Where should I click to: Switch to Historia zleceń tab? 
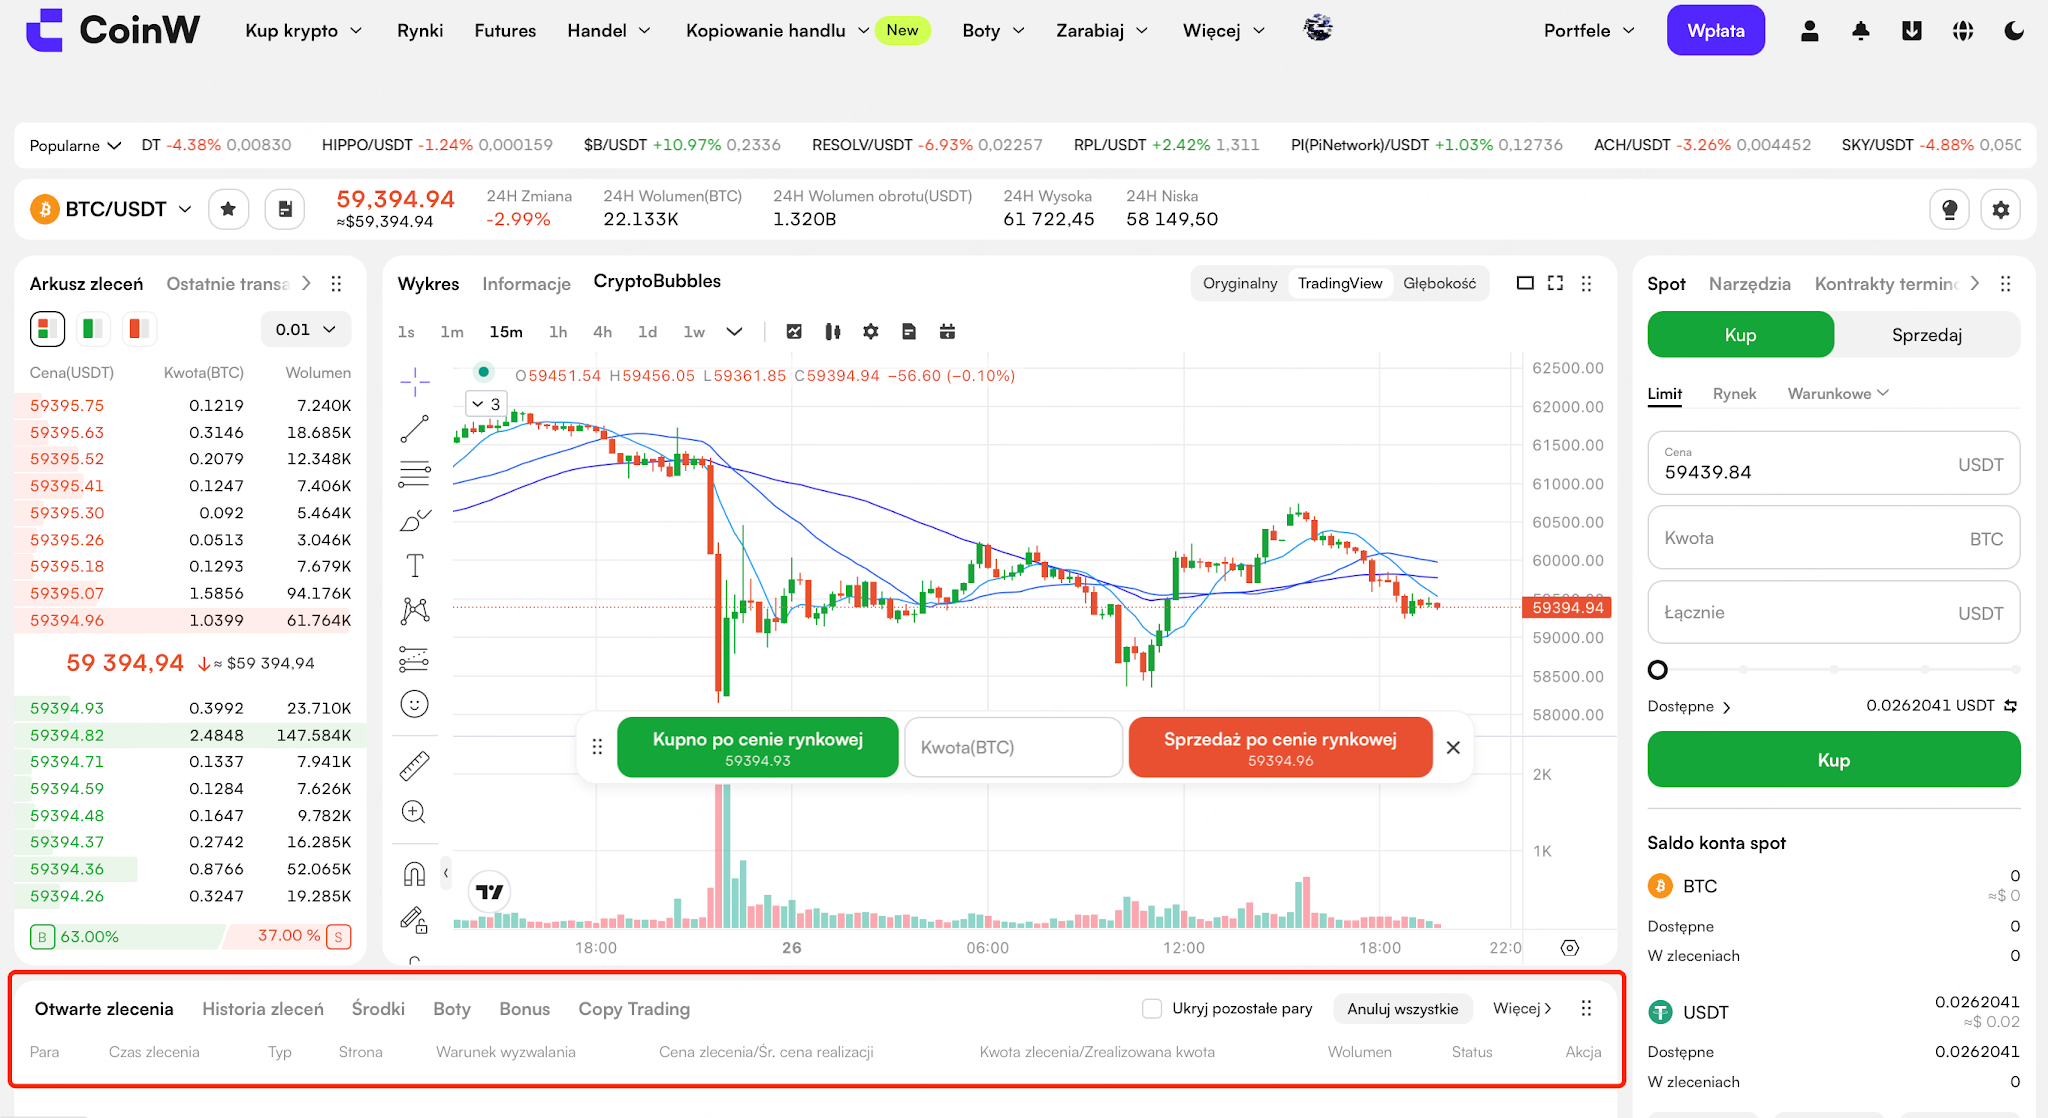tap(263, 1008)
